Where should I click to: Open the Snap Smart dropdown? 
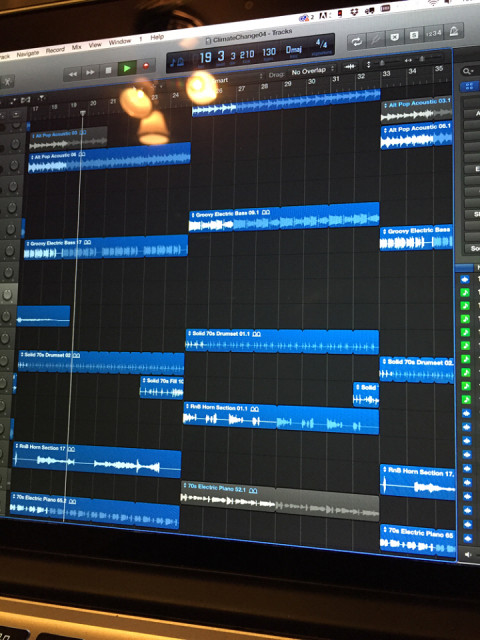click(x=237, y=80)
